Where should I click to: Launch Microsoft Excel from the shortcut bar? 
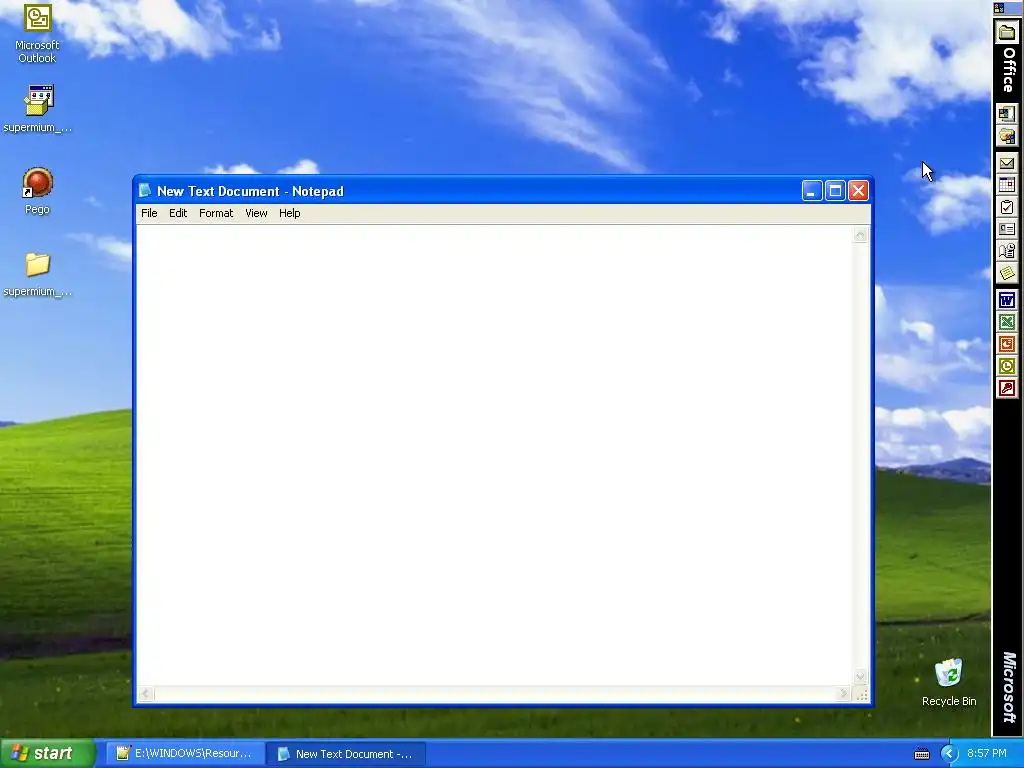1007,323
